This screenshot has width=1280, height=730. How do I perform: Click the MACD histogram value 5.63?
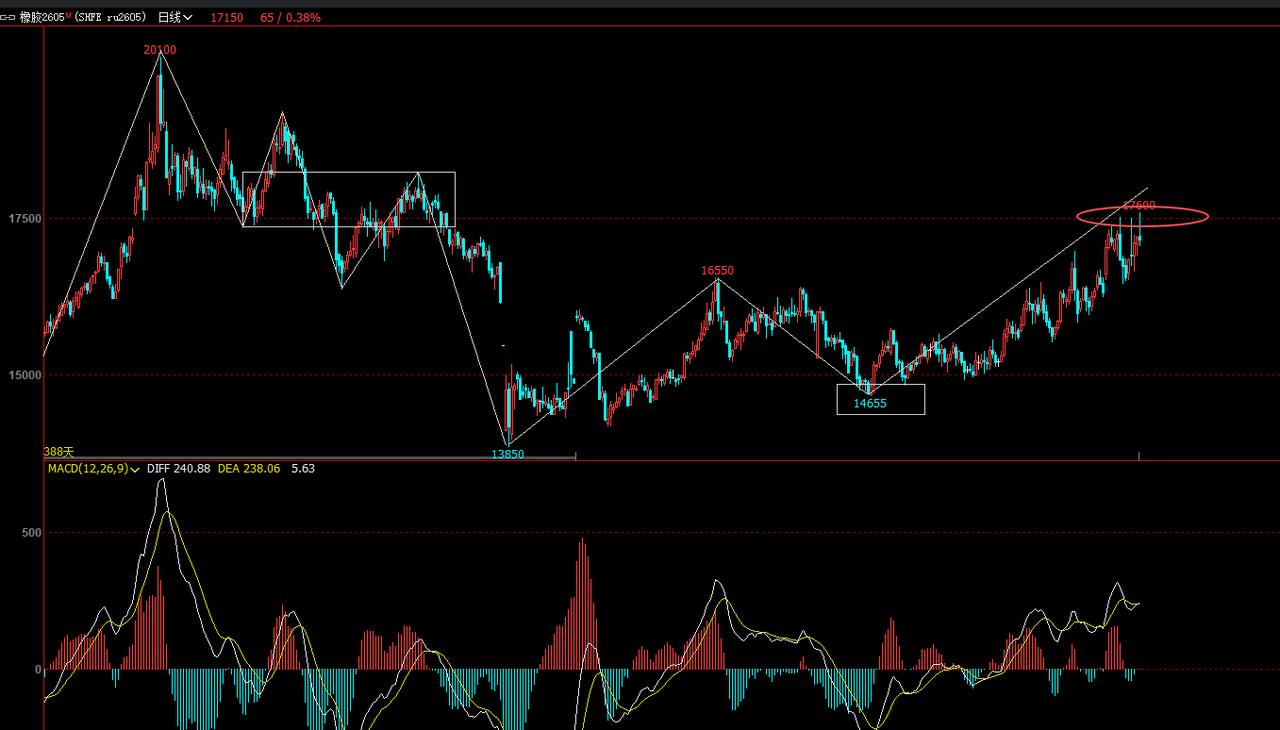[303, 468]
